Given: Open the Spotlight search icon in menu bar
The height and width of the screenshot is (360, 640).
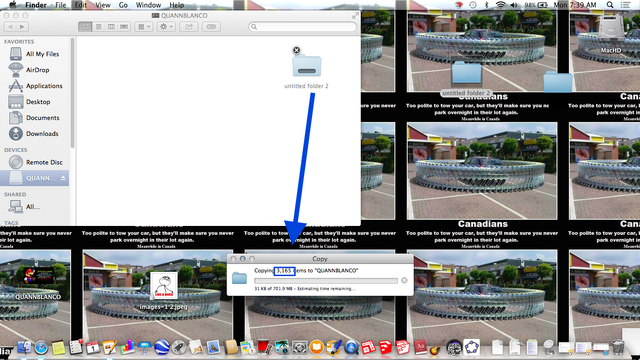Looking at the screenshot, I should [610, 5].
